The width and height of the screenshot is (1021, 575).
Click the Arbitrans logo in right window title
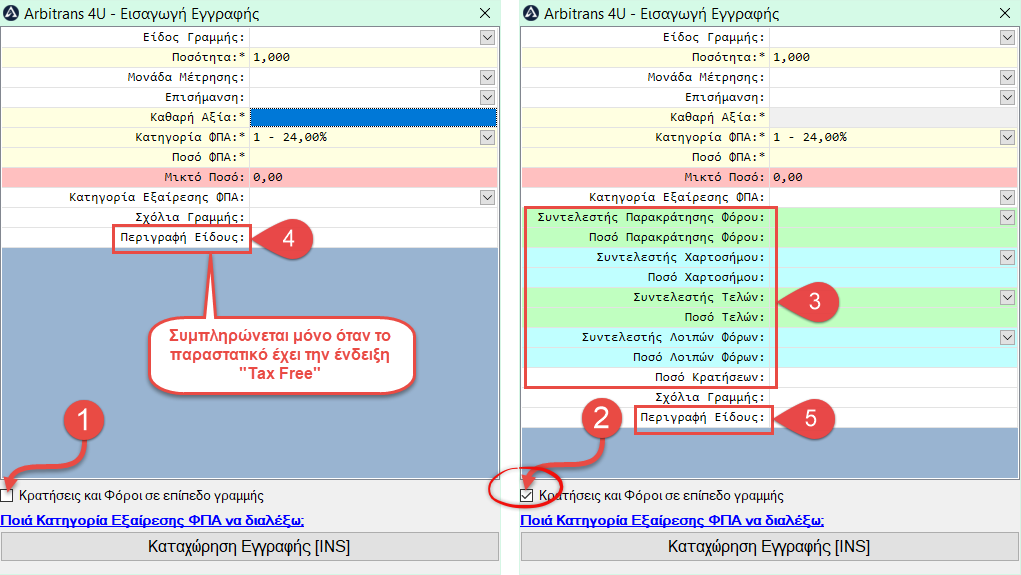tap(531, 13)
